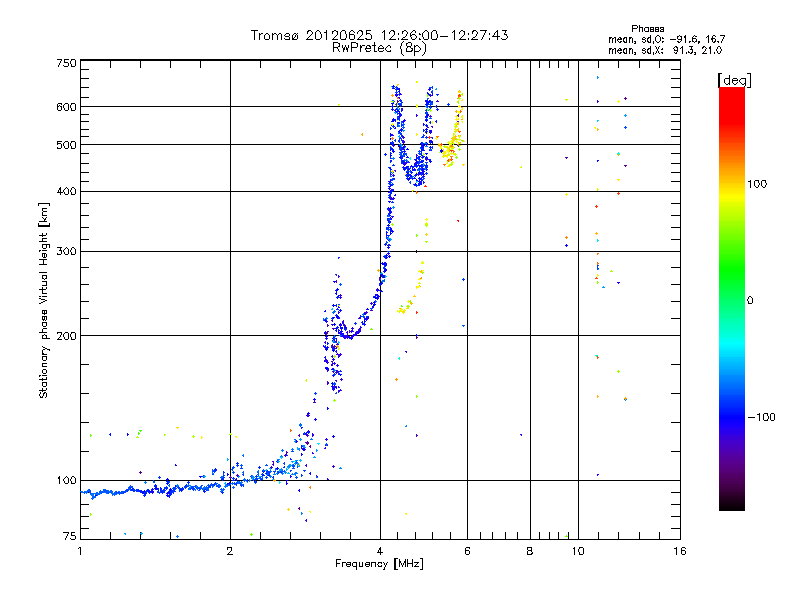Click the x-axis tick label '16'

(x=680, y=551)
